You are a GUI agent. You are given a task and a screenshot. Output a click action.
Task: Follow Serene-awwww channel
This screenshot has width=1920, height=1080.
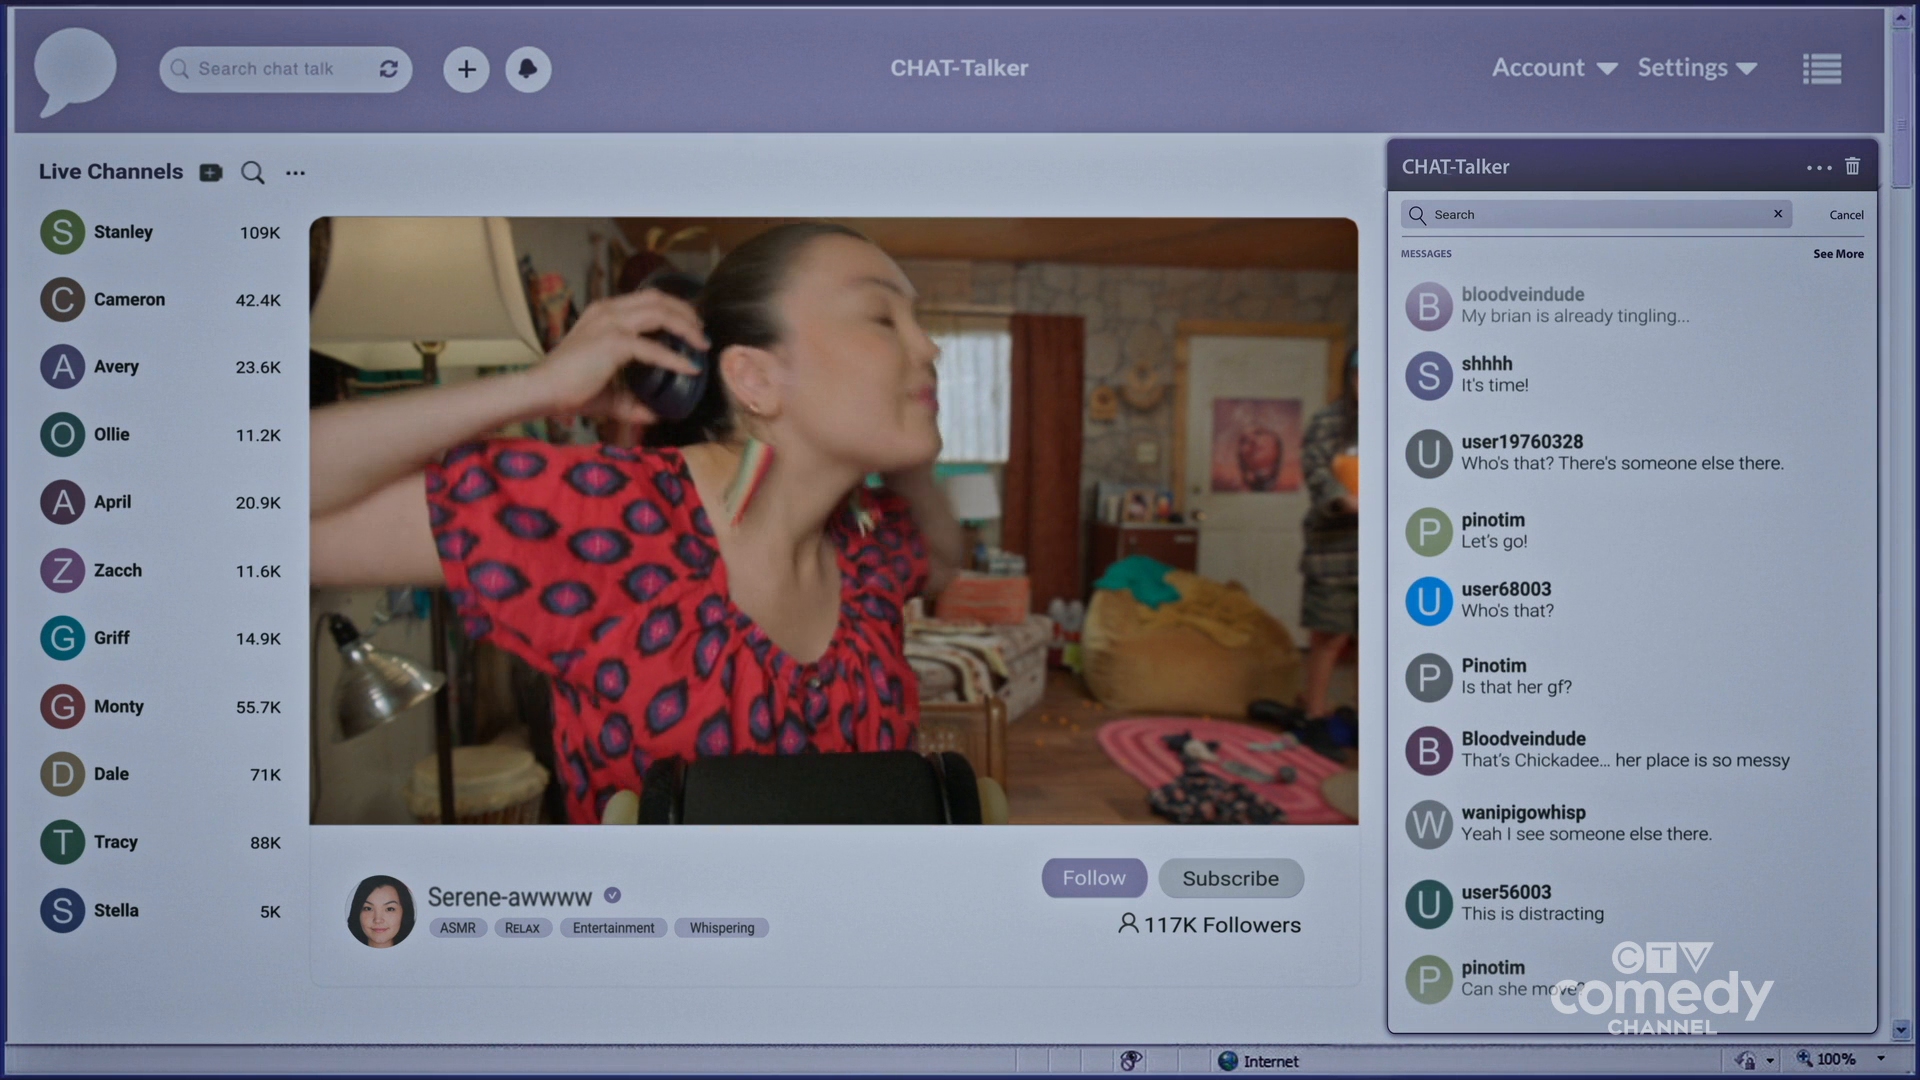click(1094, 878)
